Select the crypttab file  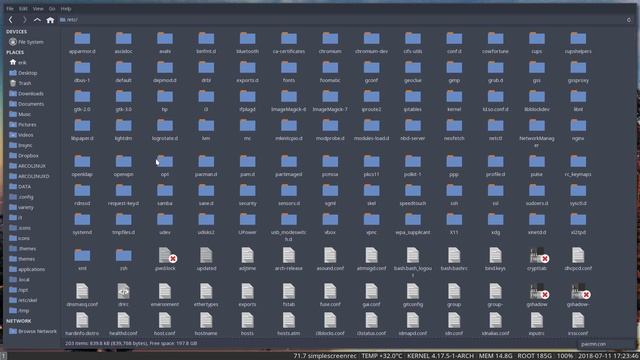point(537,260)
